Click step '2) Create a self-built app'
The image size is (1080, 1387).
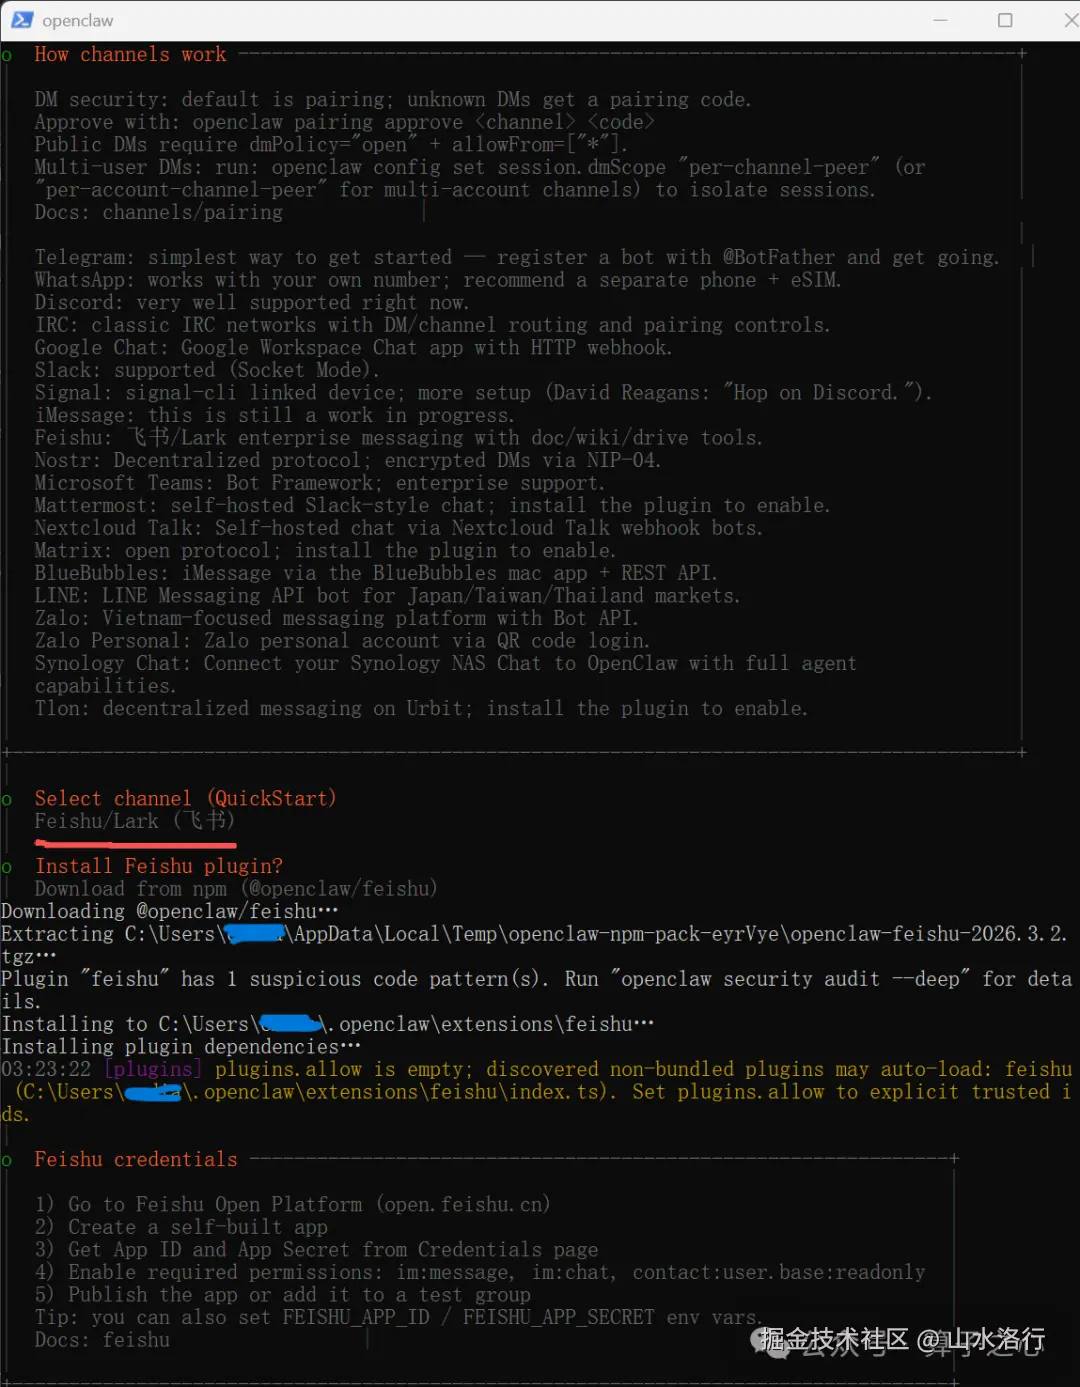pyautogui.click(x=181, y=1227)
